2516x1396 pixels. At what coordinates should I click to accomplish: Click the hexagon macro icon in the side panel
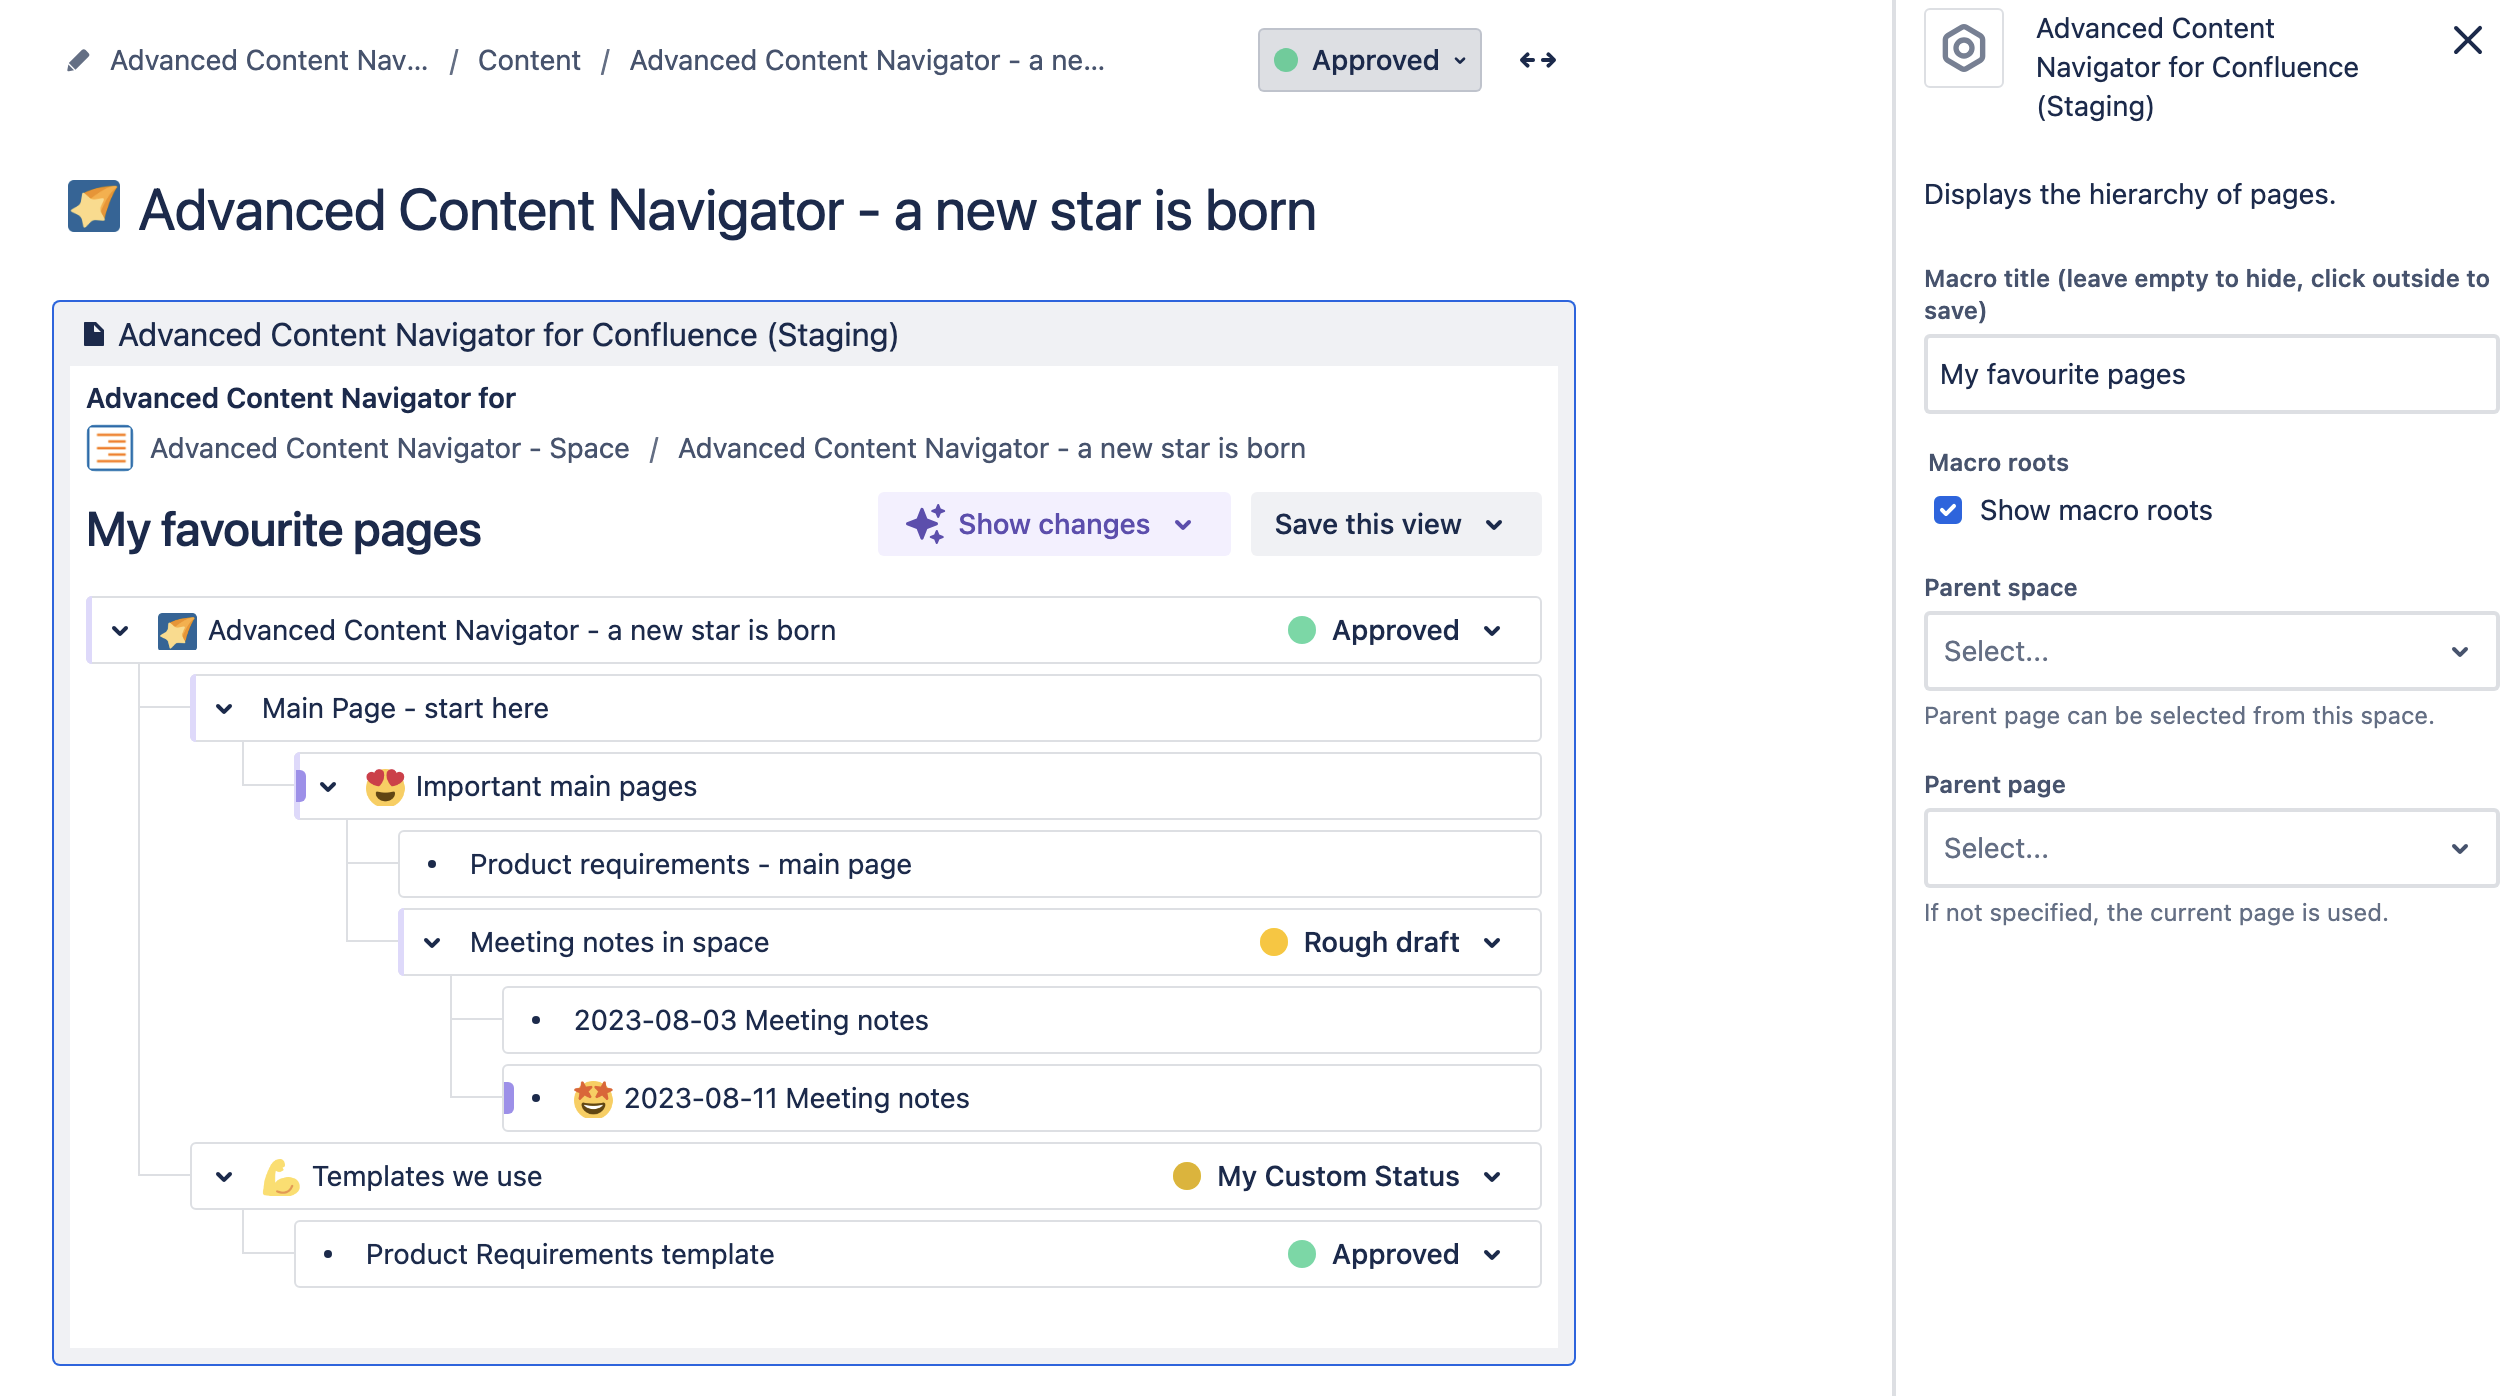(1963, 48)
